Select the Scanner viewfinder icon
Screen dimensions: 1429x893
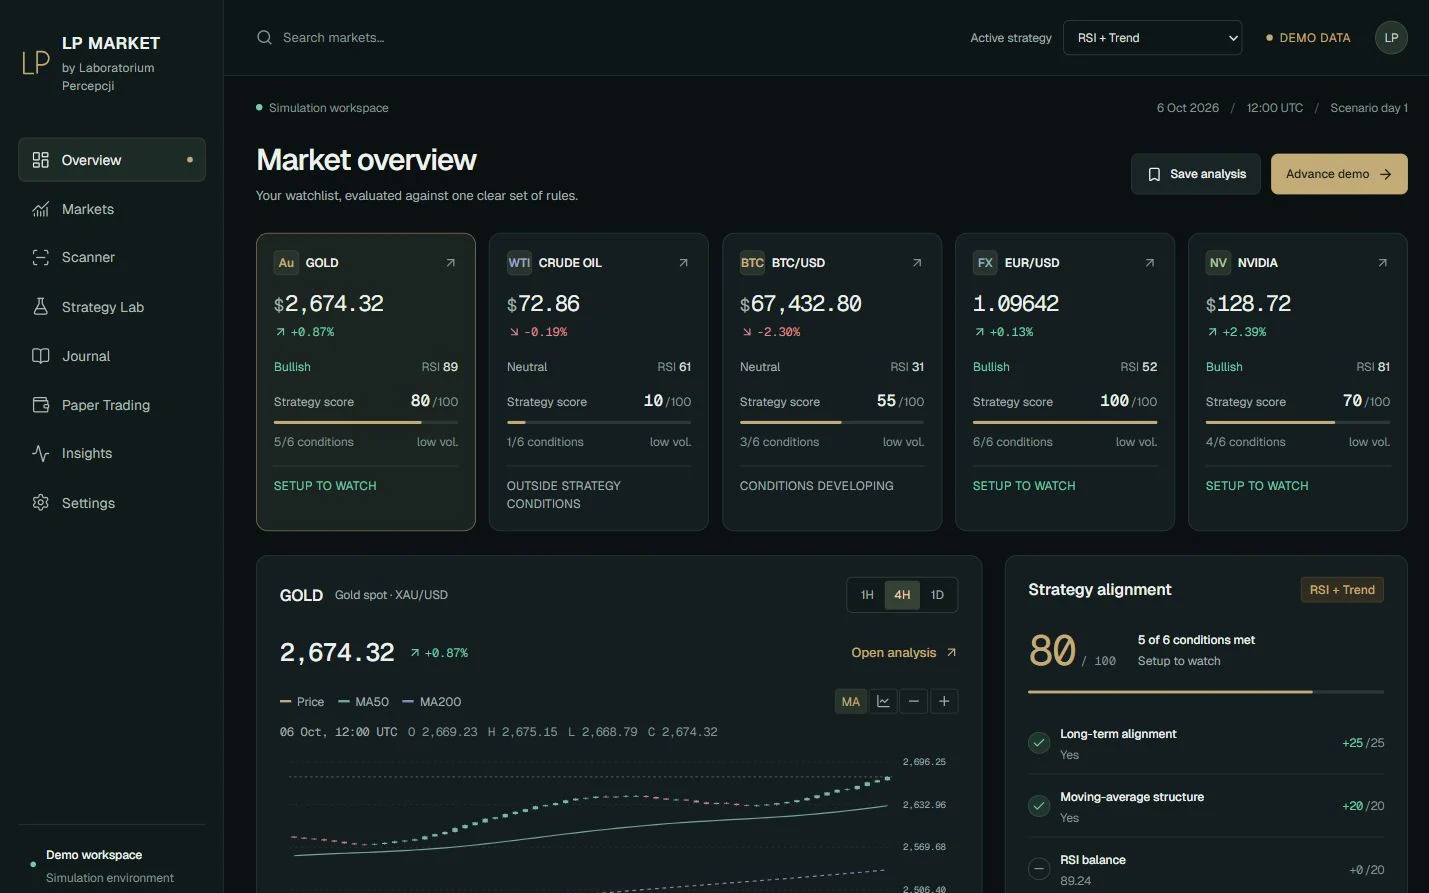click(40, 257)
